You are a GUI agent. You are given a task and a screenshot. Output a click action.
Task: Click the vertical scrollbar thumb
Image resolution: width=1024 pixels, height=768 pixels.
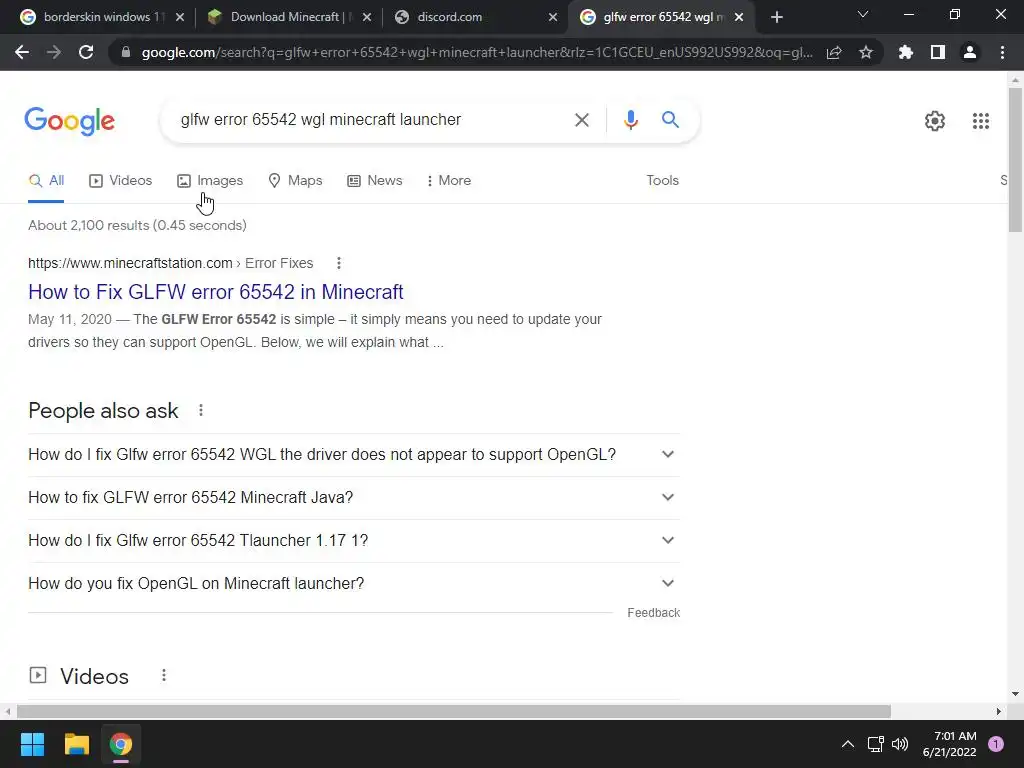point(1015,160)
